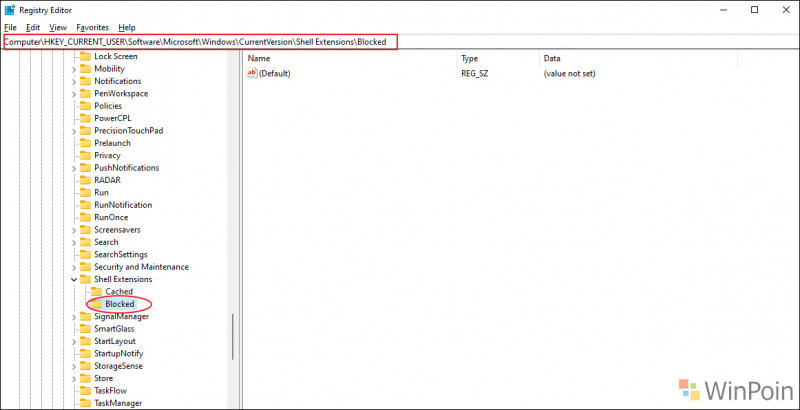Open the File menu
The height and width of the screenshot is (410, 800).
click(x=11, y=27)
